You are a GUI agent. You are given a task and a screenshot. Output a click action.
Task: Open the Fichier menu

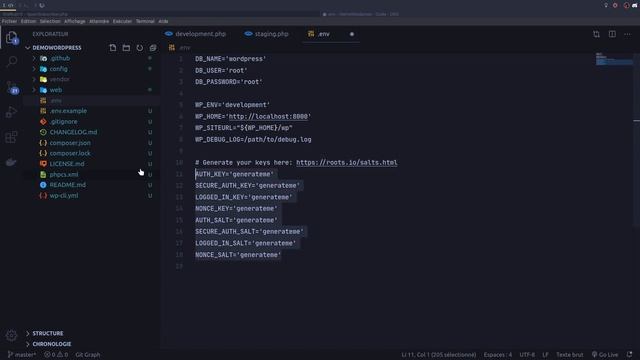9,21
